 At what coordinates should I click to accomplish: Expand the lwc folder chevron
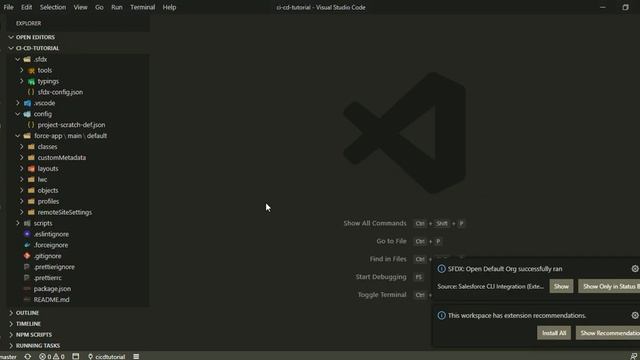coord(22,179)
